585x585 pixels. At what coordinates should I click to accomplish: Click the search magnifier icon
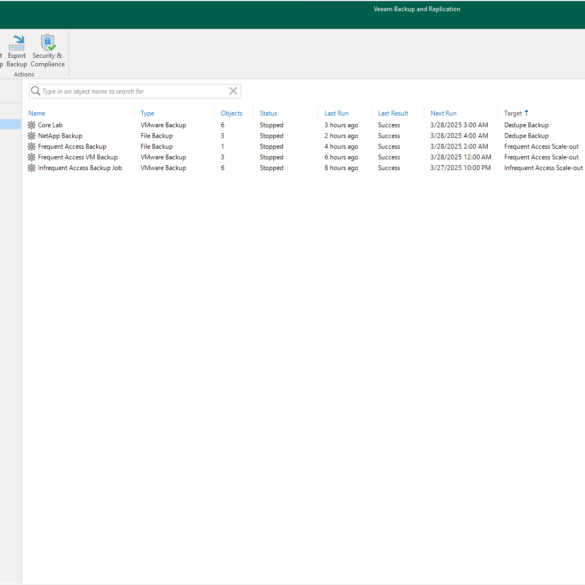(x=35, y=91)
